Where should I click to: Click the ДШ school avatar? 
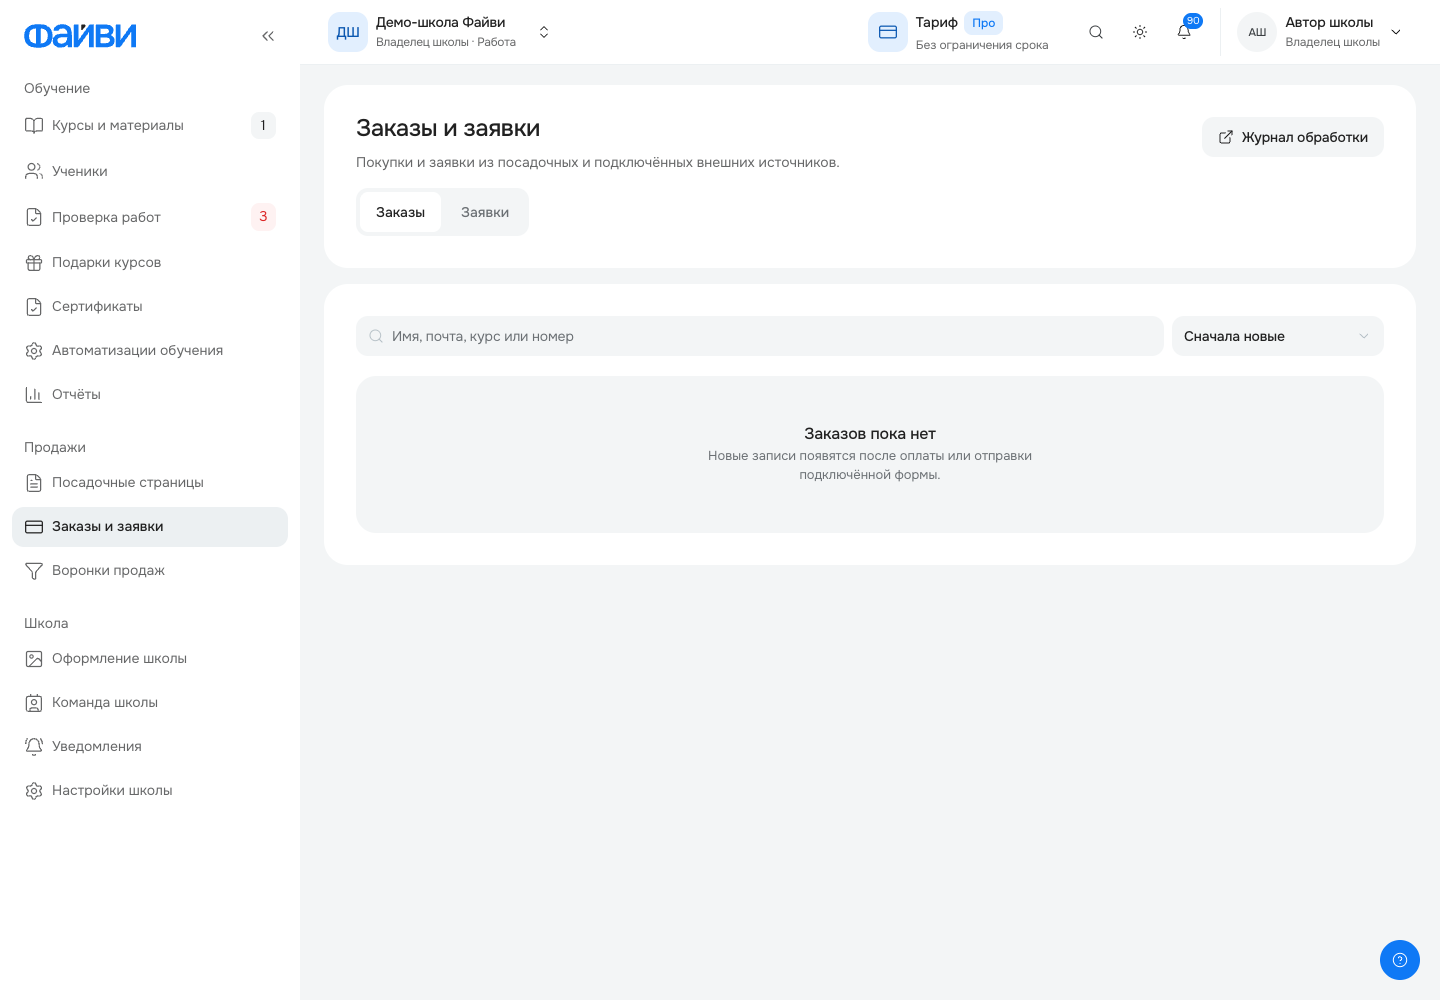[348, 32]
